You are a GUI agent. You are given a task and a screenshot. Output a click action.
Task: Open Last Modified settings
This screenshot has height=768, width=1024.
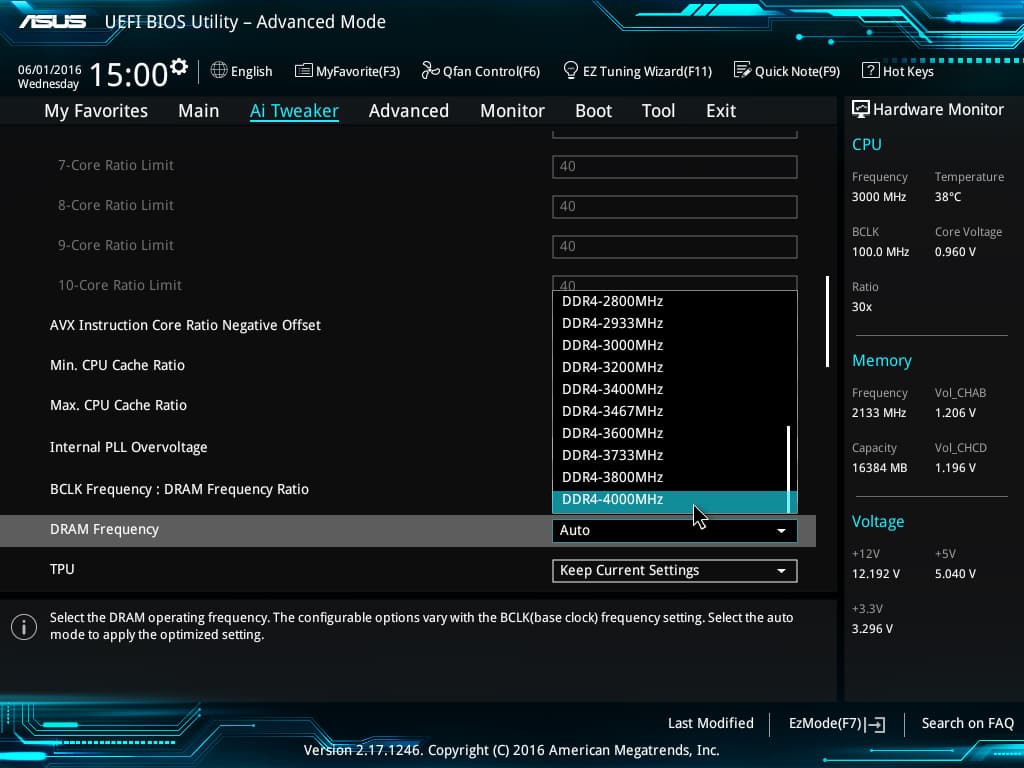(x=711, y=724)
